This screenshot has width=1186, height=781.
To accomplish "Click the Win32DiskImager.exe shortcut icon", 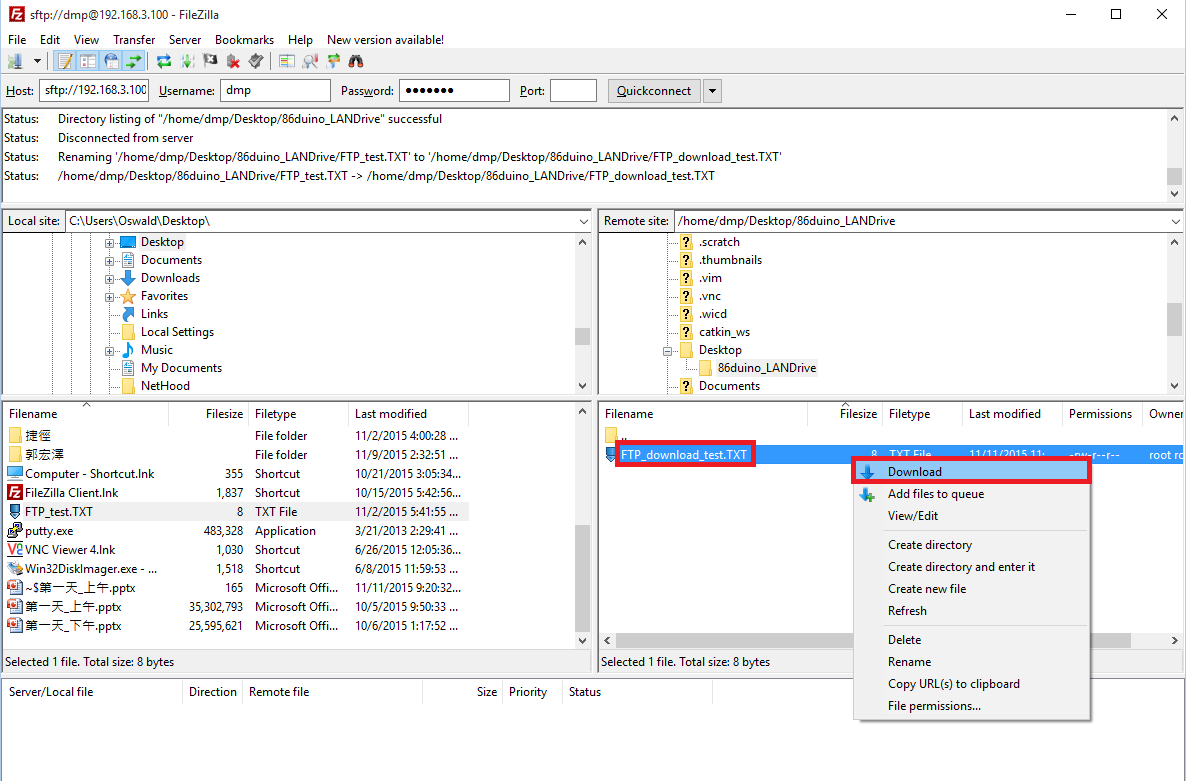I will [15, 569].
